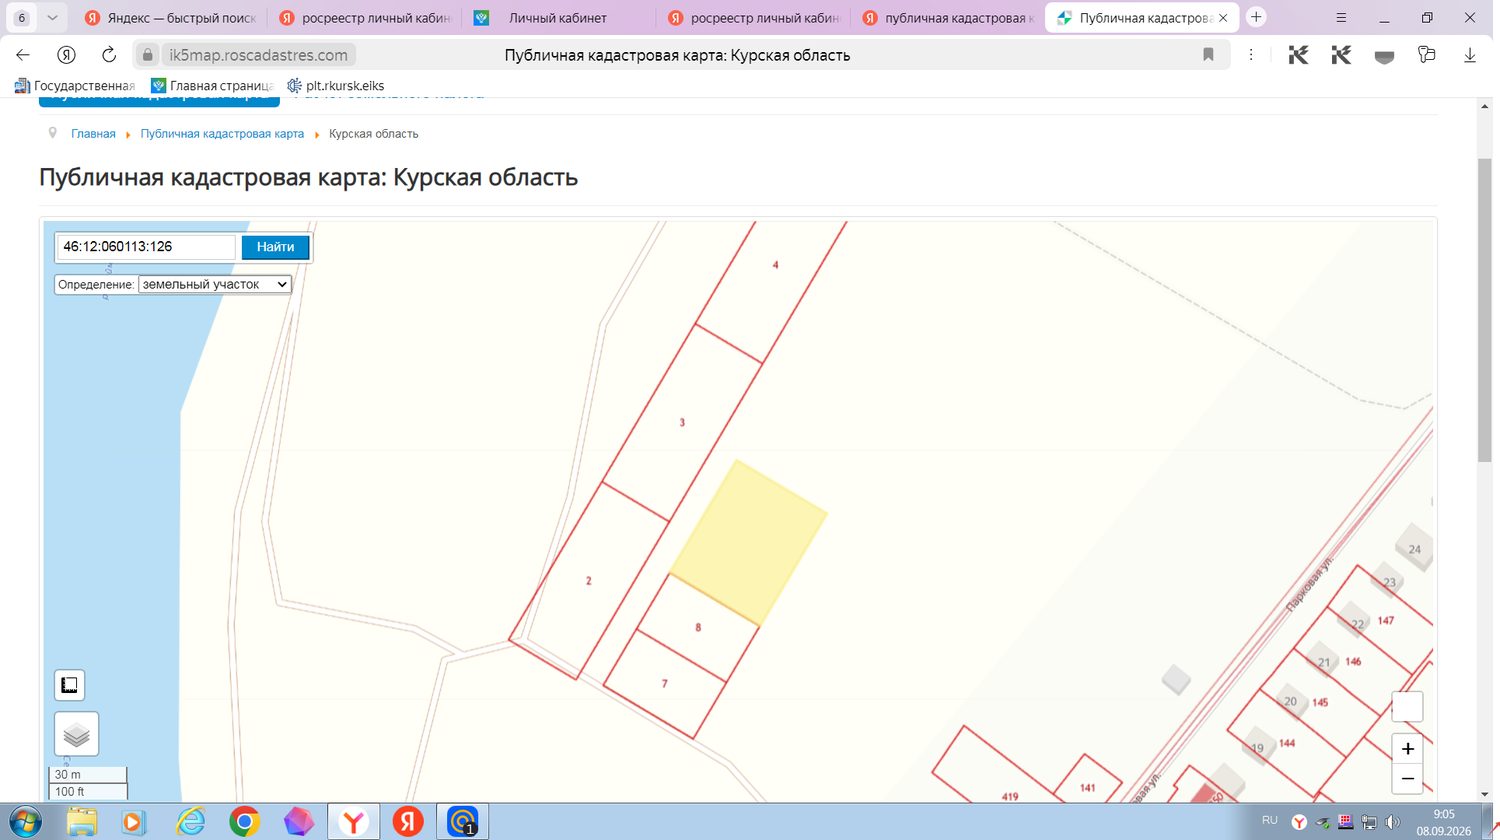This screenshot has width=1500, height=840.
Task: Open the address bar page menu
Action: (x=1251, y=55)
